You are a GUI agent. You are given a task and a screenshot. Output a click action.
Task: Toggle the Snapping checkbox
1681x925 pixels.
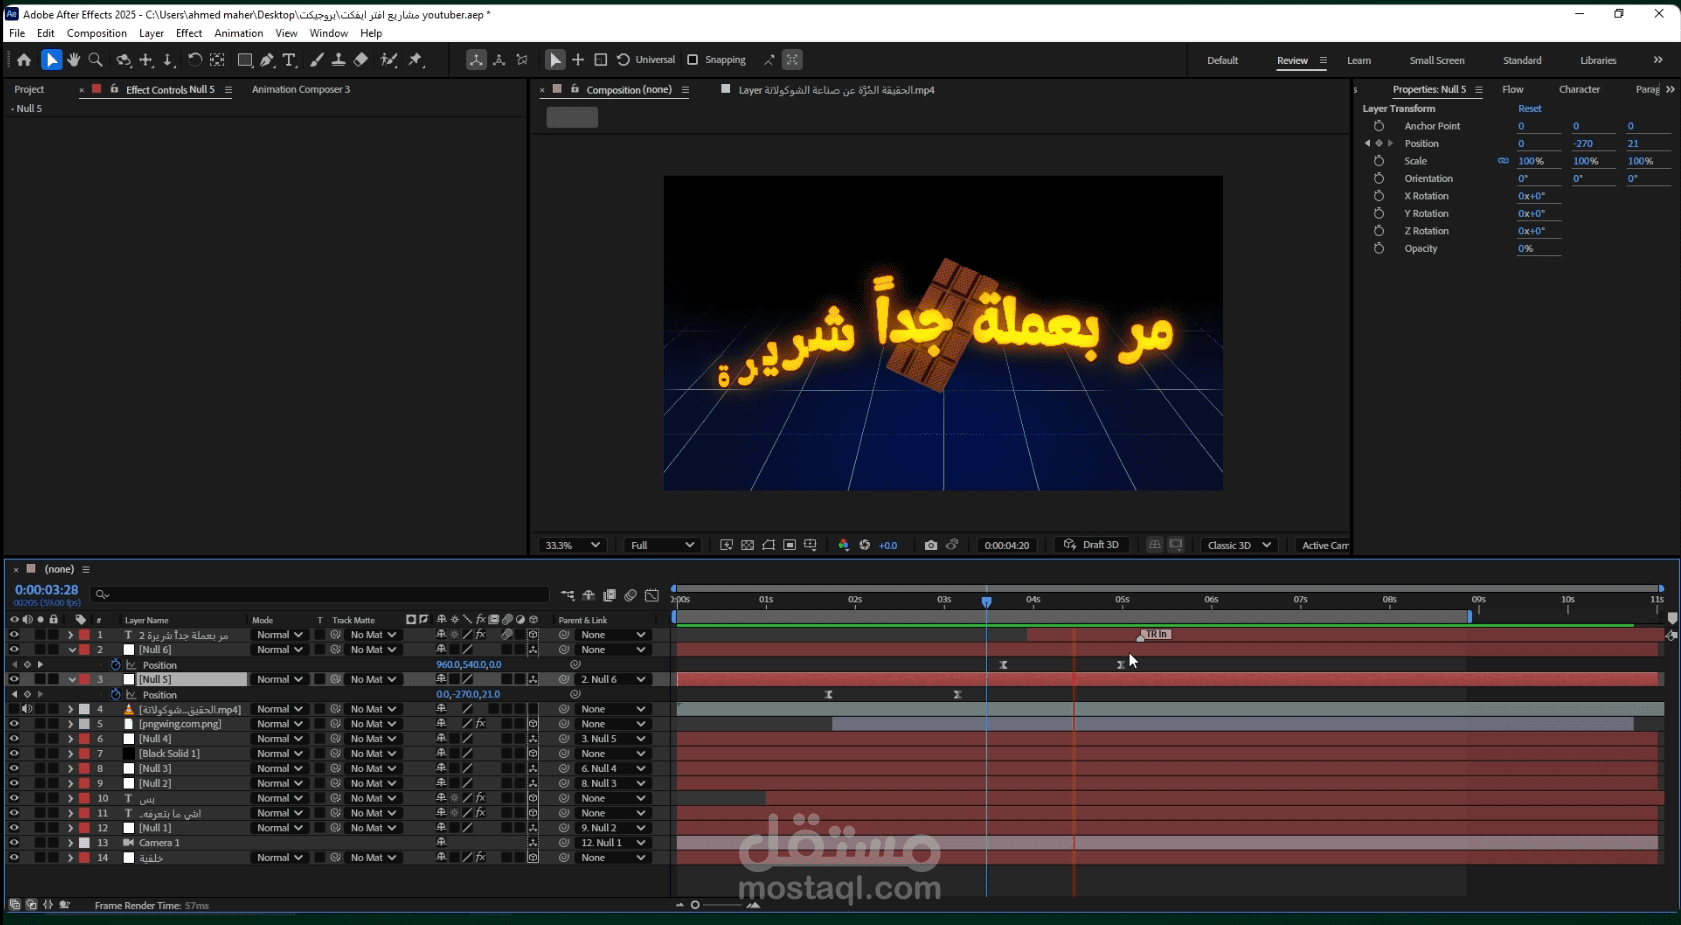pyautogui.click(x=692, y=60)
